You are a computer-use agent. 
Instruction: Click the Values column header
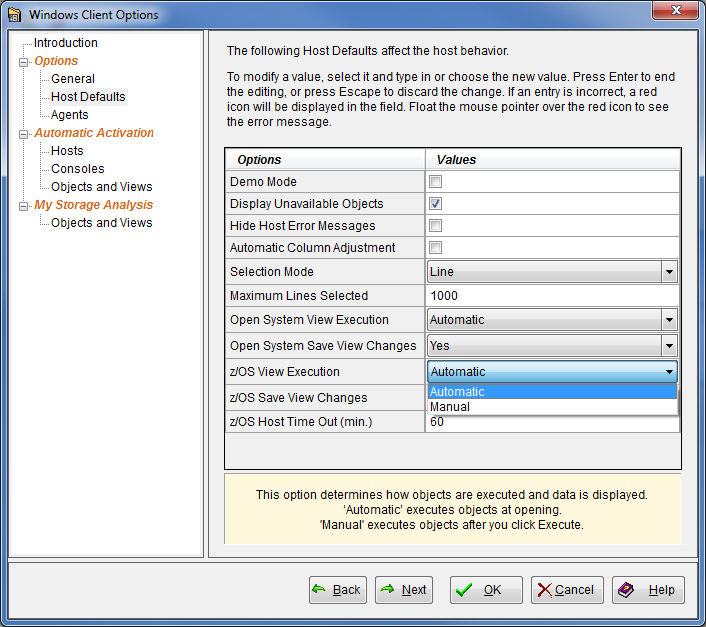[x=553, y=160]
